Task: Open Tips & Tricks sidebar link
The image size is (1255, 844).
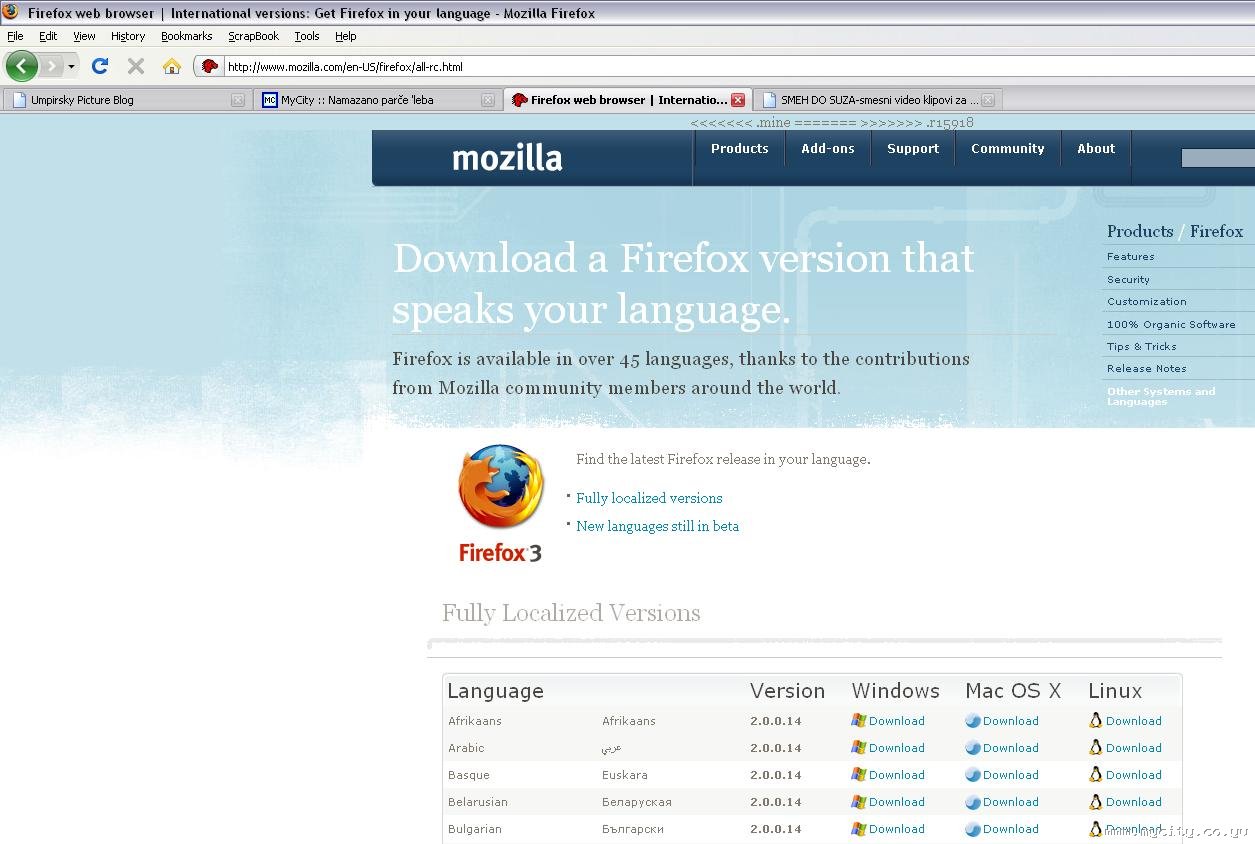Action: point(1141,347)
